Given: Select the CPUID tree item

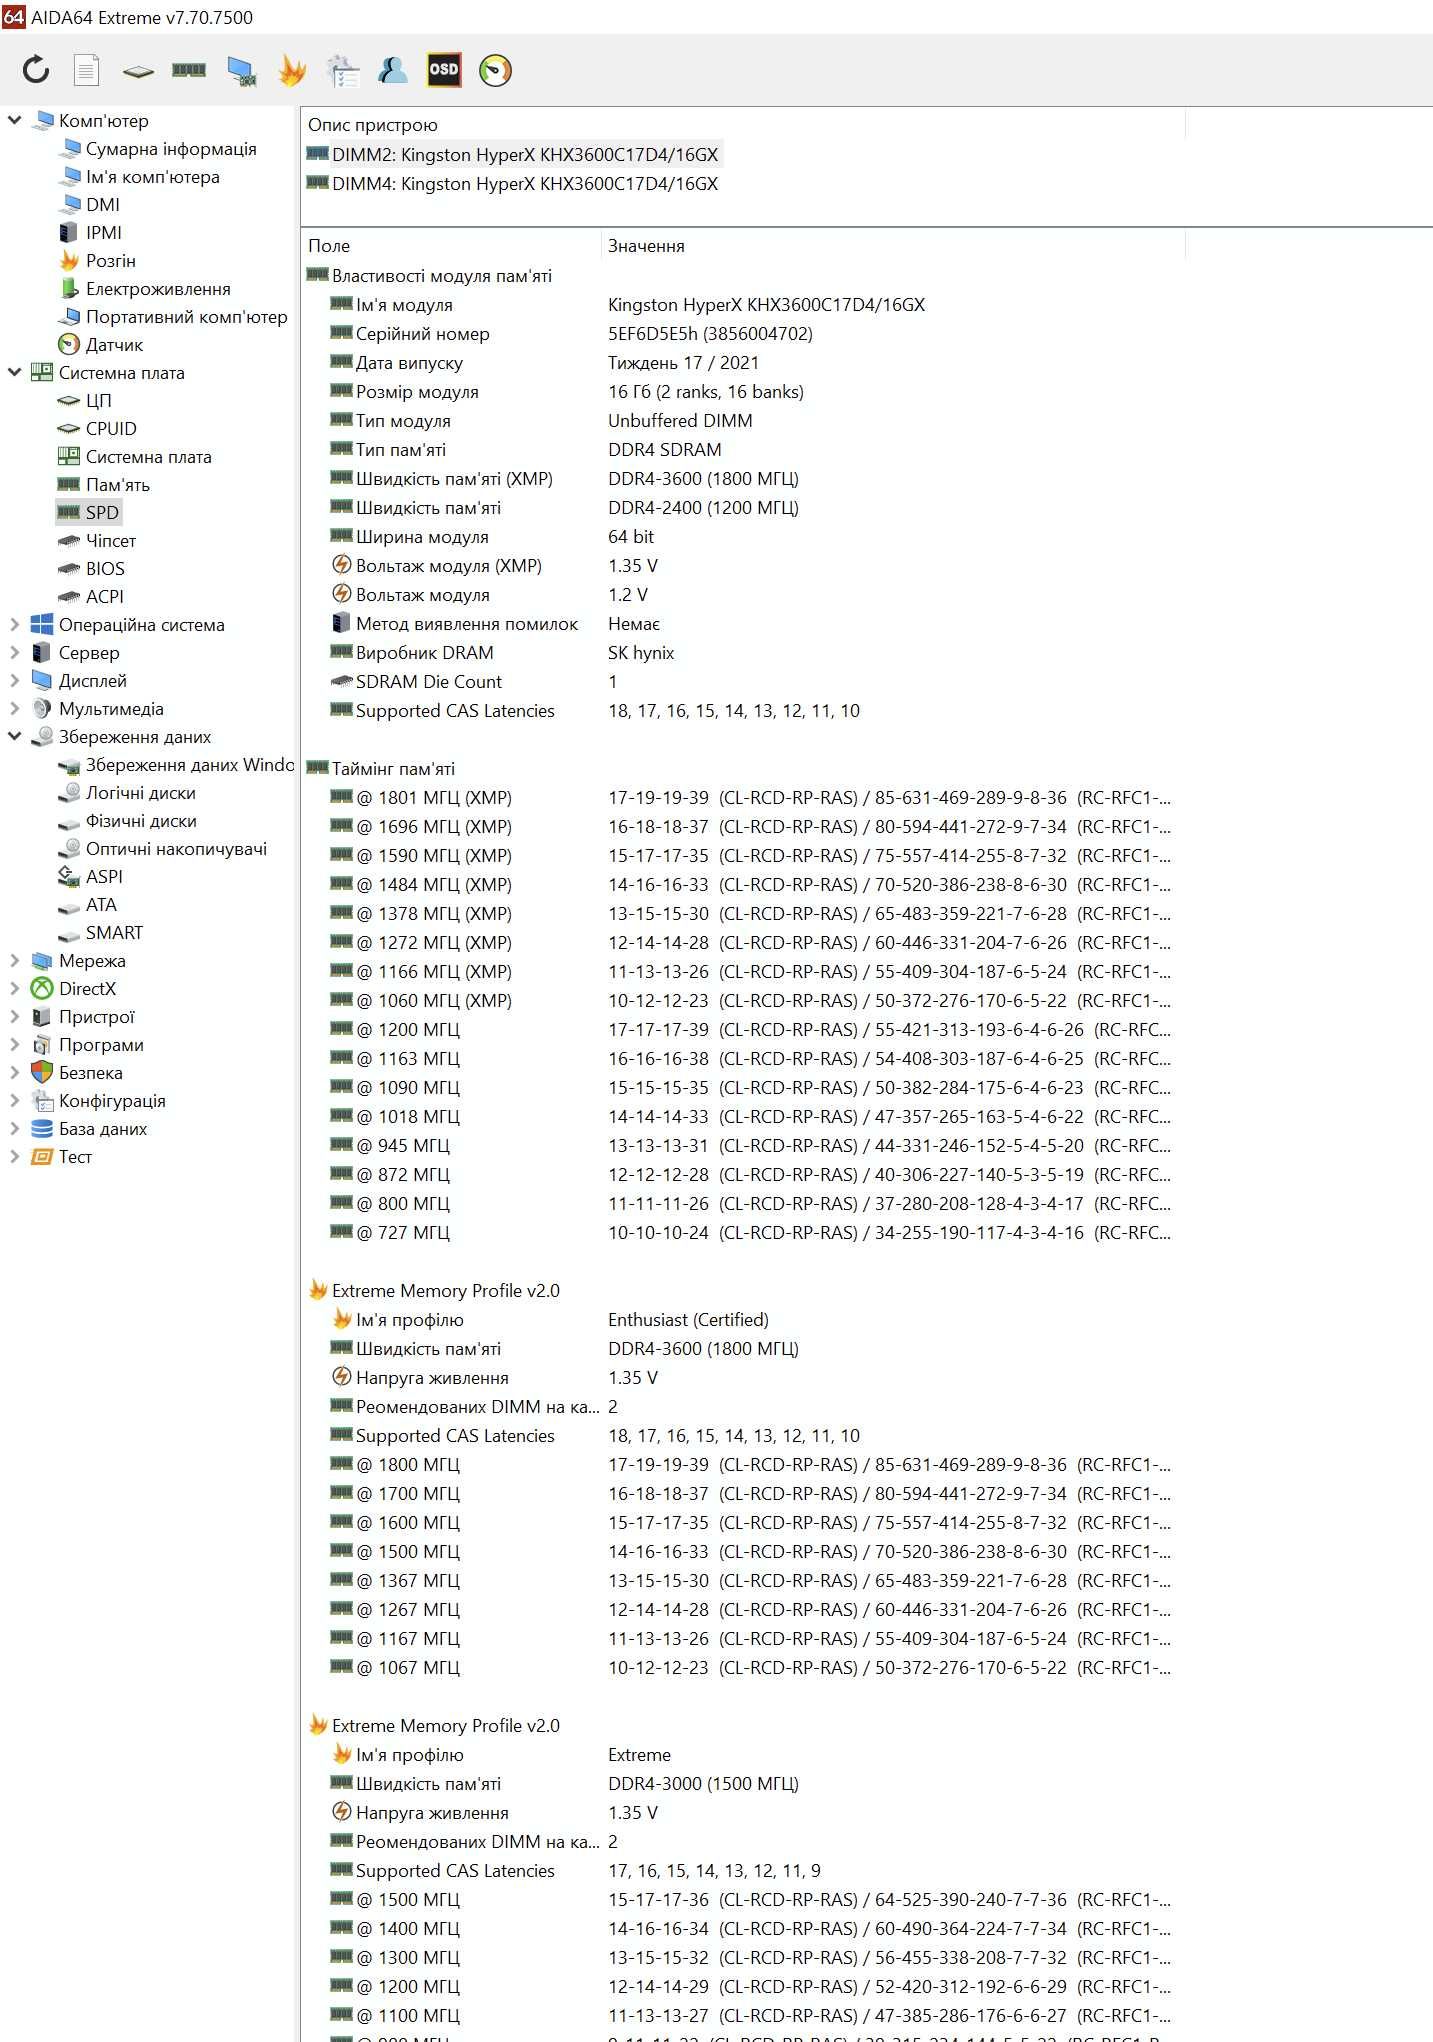Looking at the screenshot, I should [111, 428].
